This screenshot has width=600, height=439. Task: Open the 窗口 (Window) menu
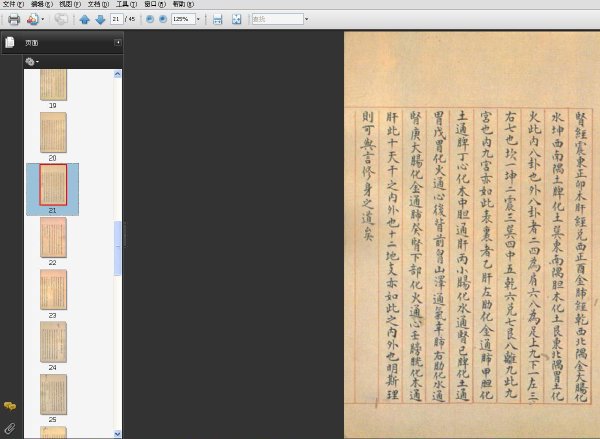pyautogui.click(x=155, y=4)
